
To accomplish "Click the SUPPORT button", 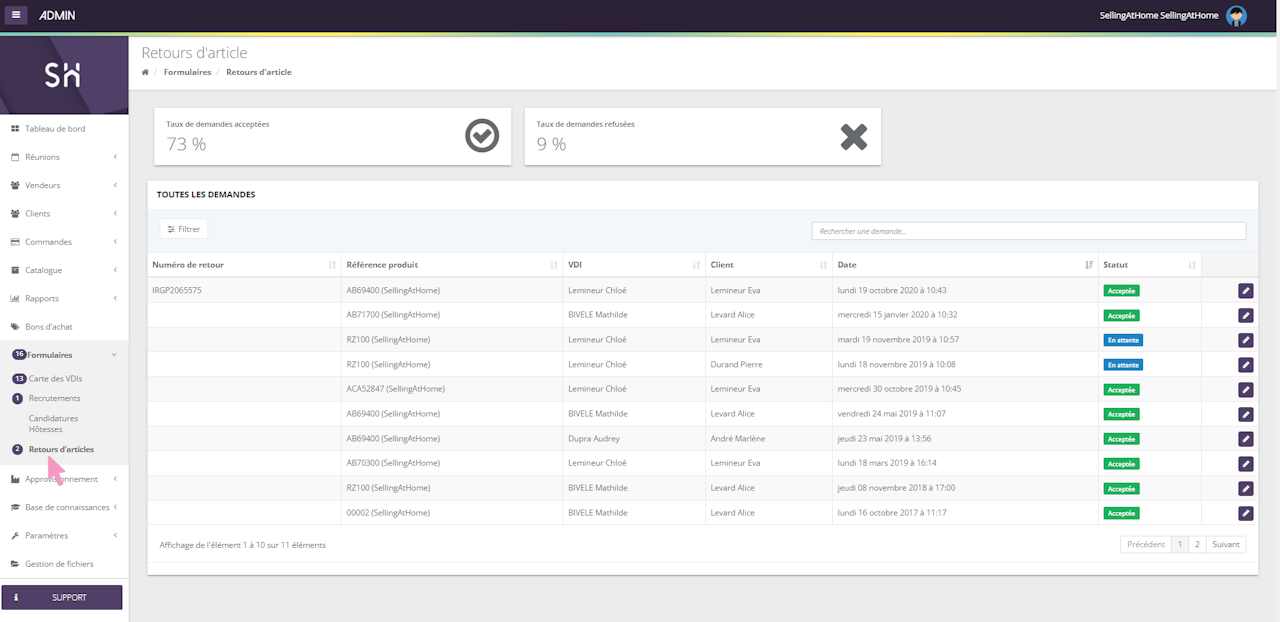I will click(x=62, y=597).
